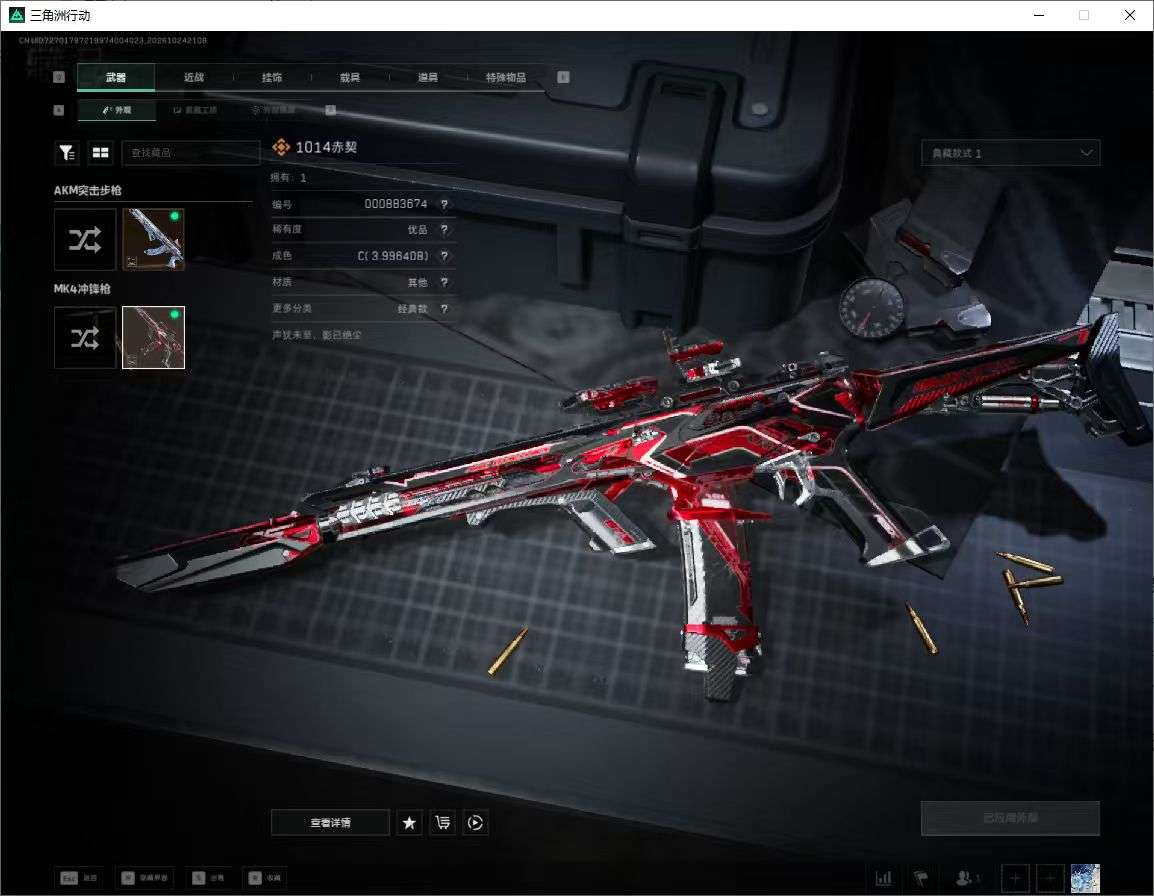Select the 外观 sub-tab

(x=116, y=110)
